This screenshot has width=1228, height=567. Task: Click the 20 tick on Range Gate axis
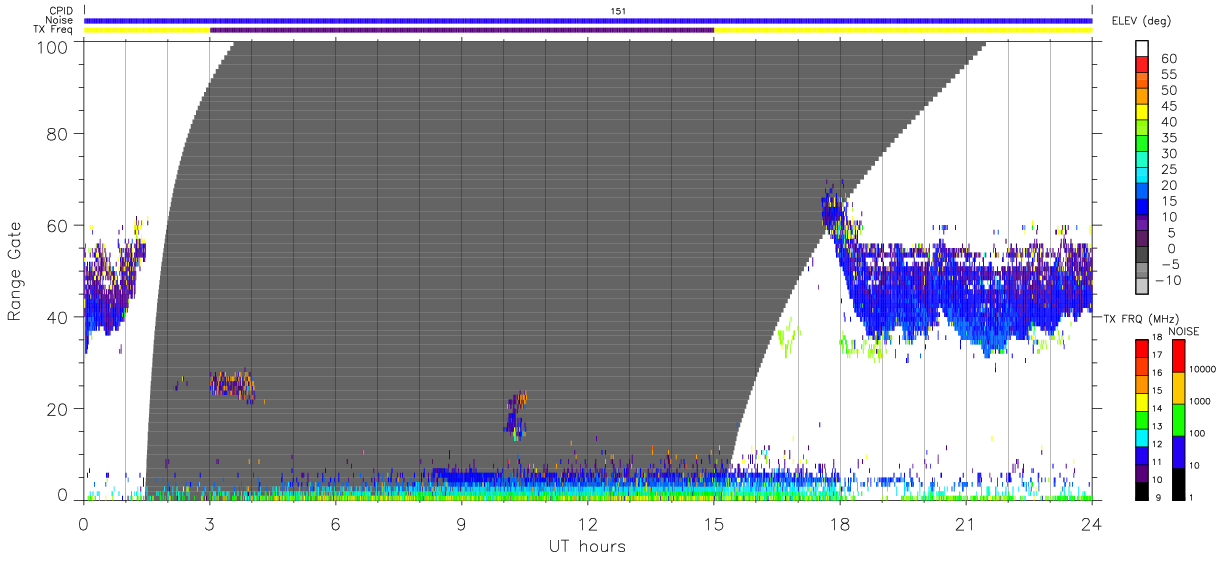[56, 409]
